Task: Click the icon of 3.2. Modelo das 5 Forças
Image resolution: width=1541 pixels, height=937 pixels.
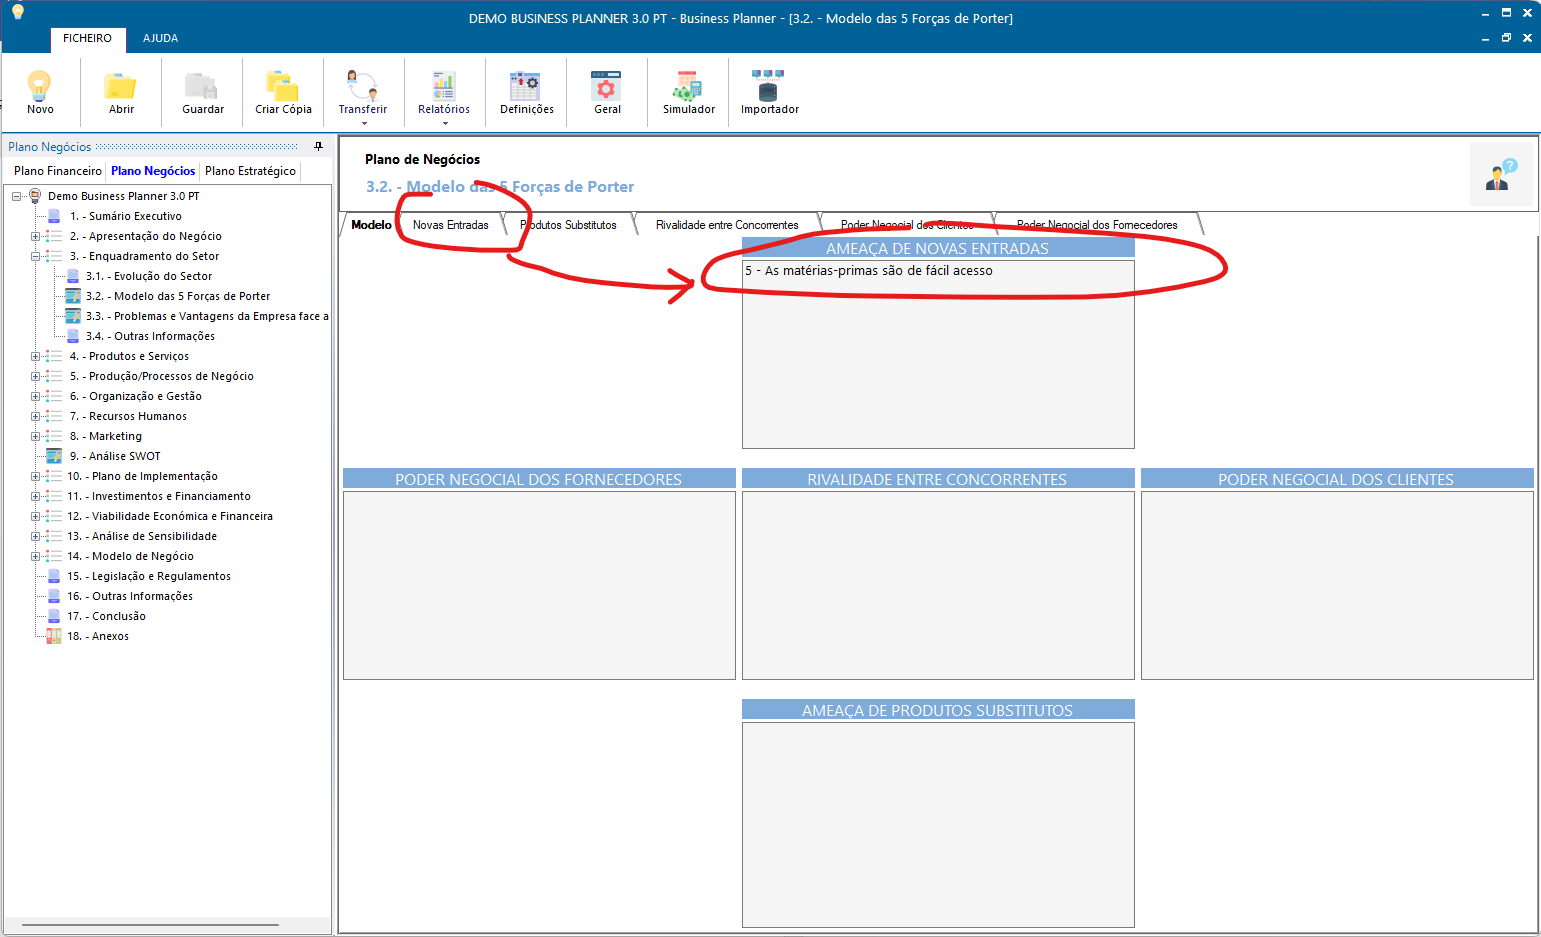Action: tap(72, 296)
